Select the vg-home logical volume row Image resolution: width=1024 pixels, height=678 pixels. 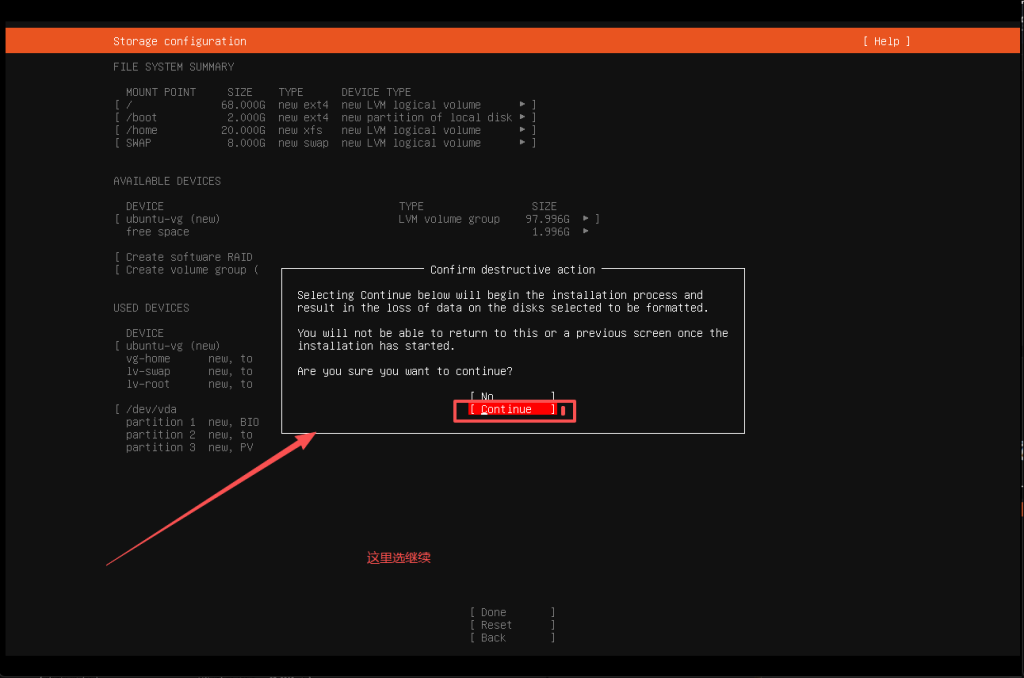(x=148, y=358)
